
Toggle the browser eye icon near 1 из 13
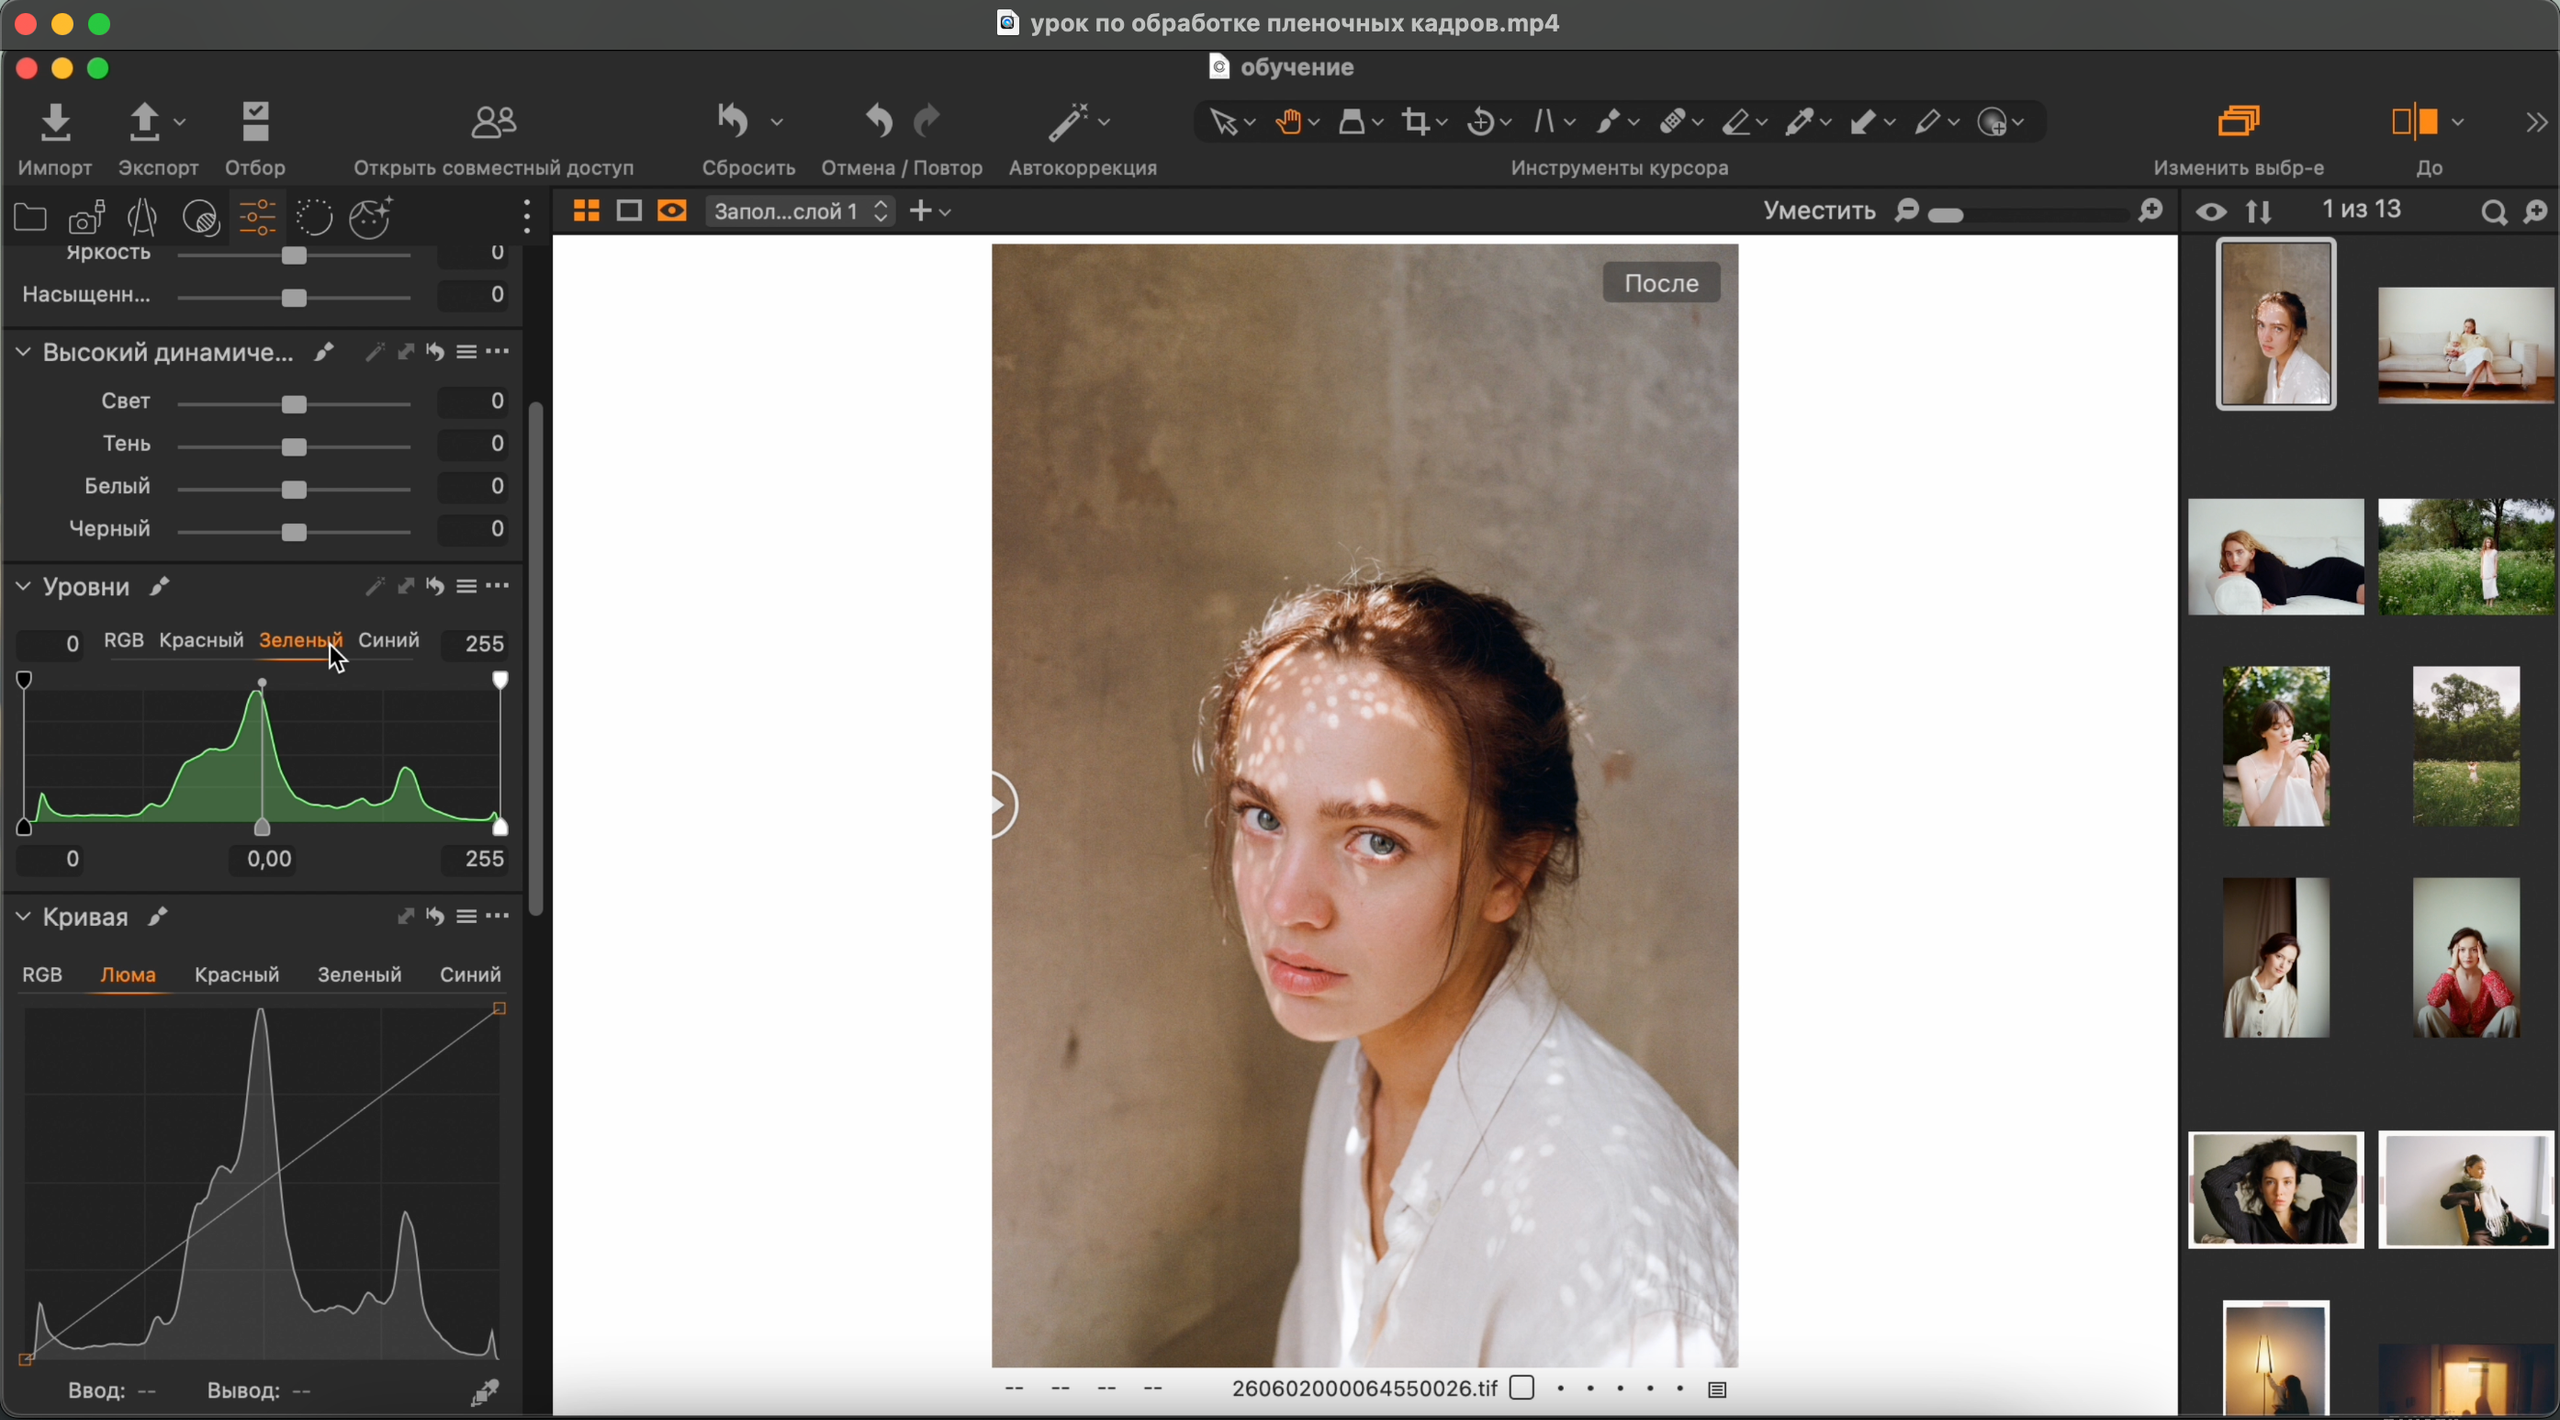[x=2211, y=212]
